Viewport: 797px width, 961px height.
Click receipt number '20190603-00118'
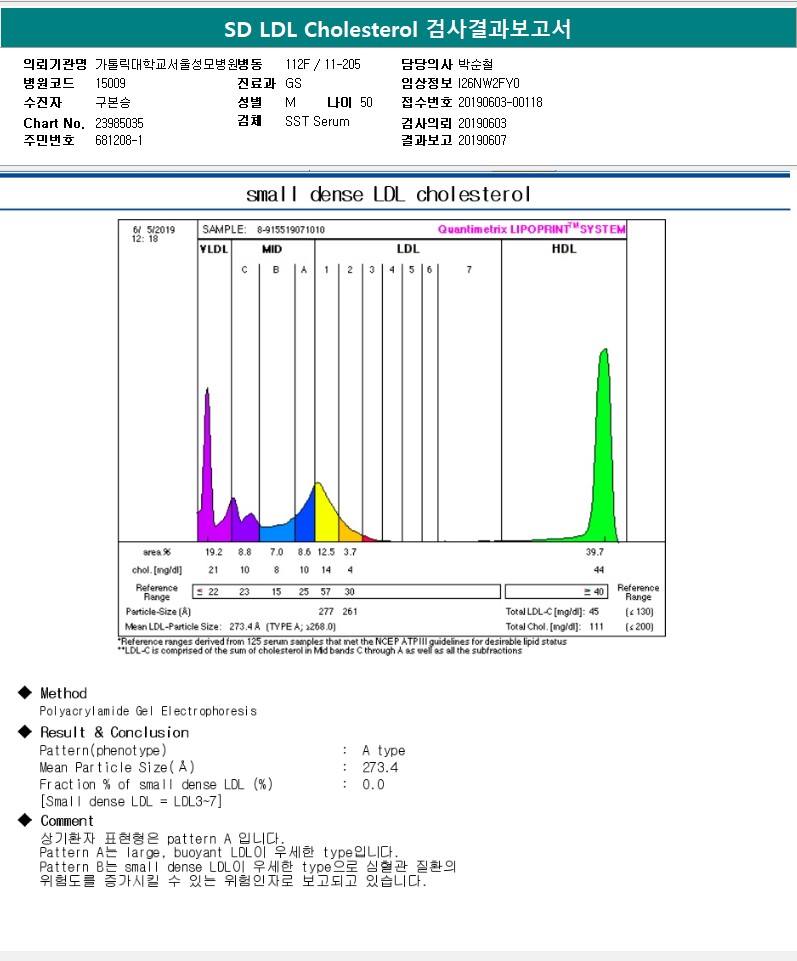(x=500, y=102)
